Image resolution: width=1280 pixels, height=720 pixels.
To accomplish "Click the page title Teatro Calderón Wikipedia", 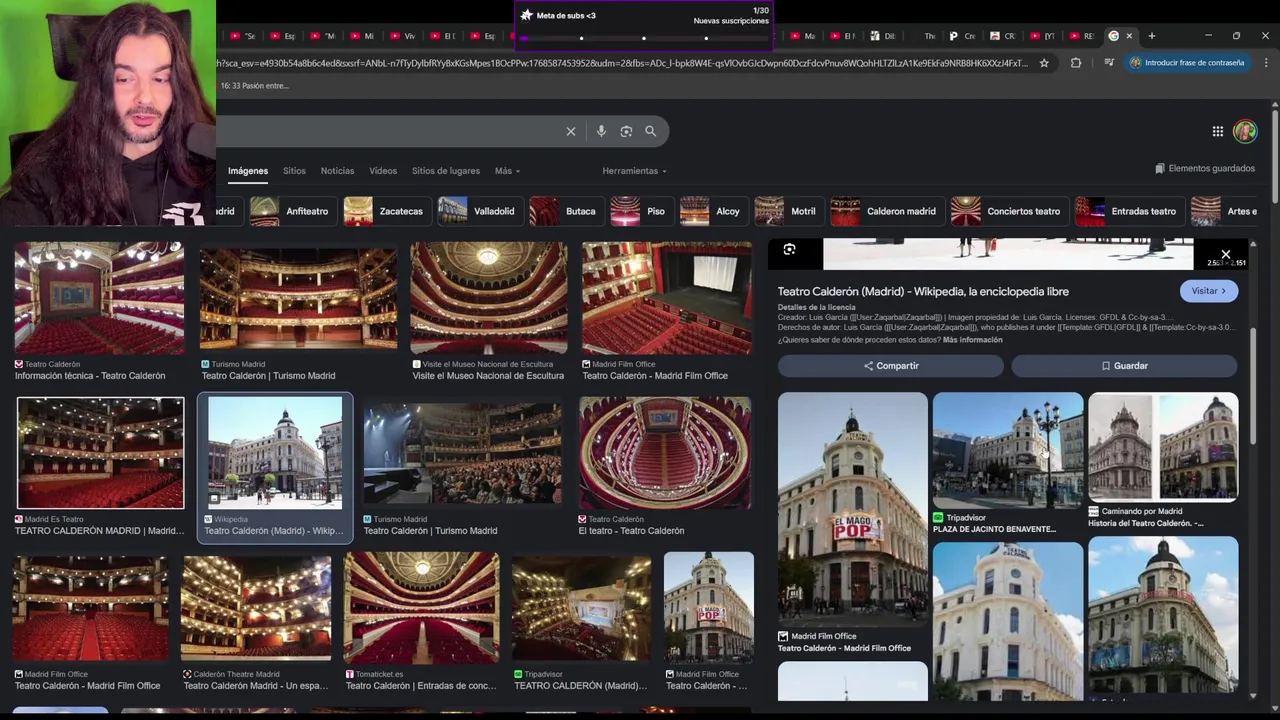I will coord(923,291).
